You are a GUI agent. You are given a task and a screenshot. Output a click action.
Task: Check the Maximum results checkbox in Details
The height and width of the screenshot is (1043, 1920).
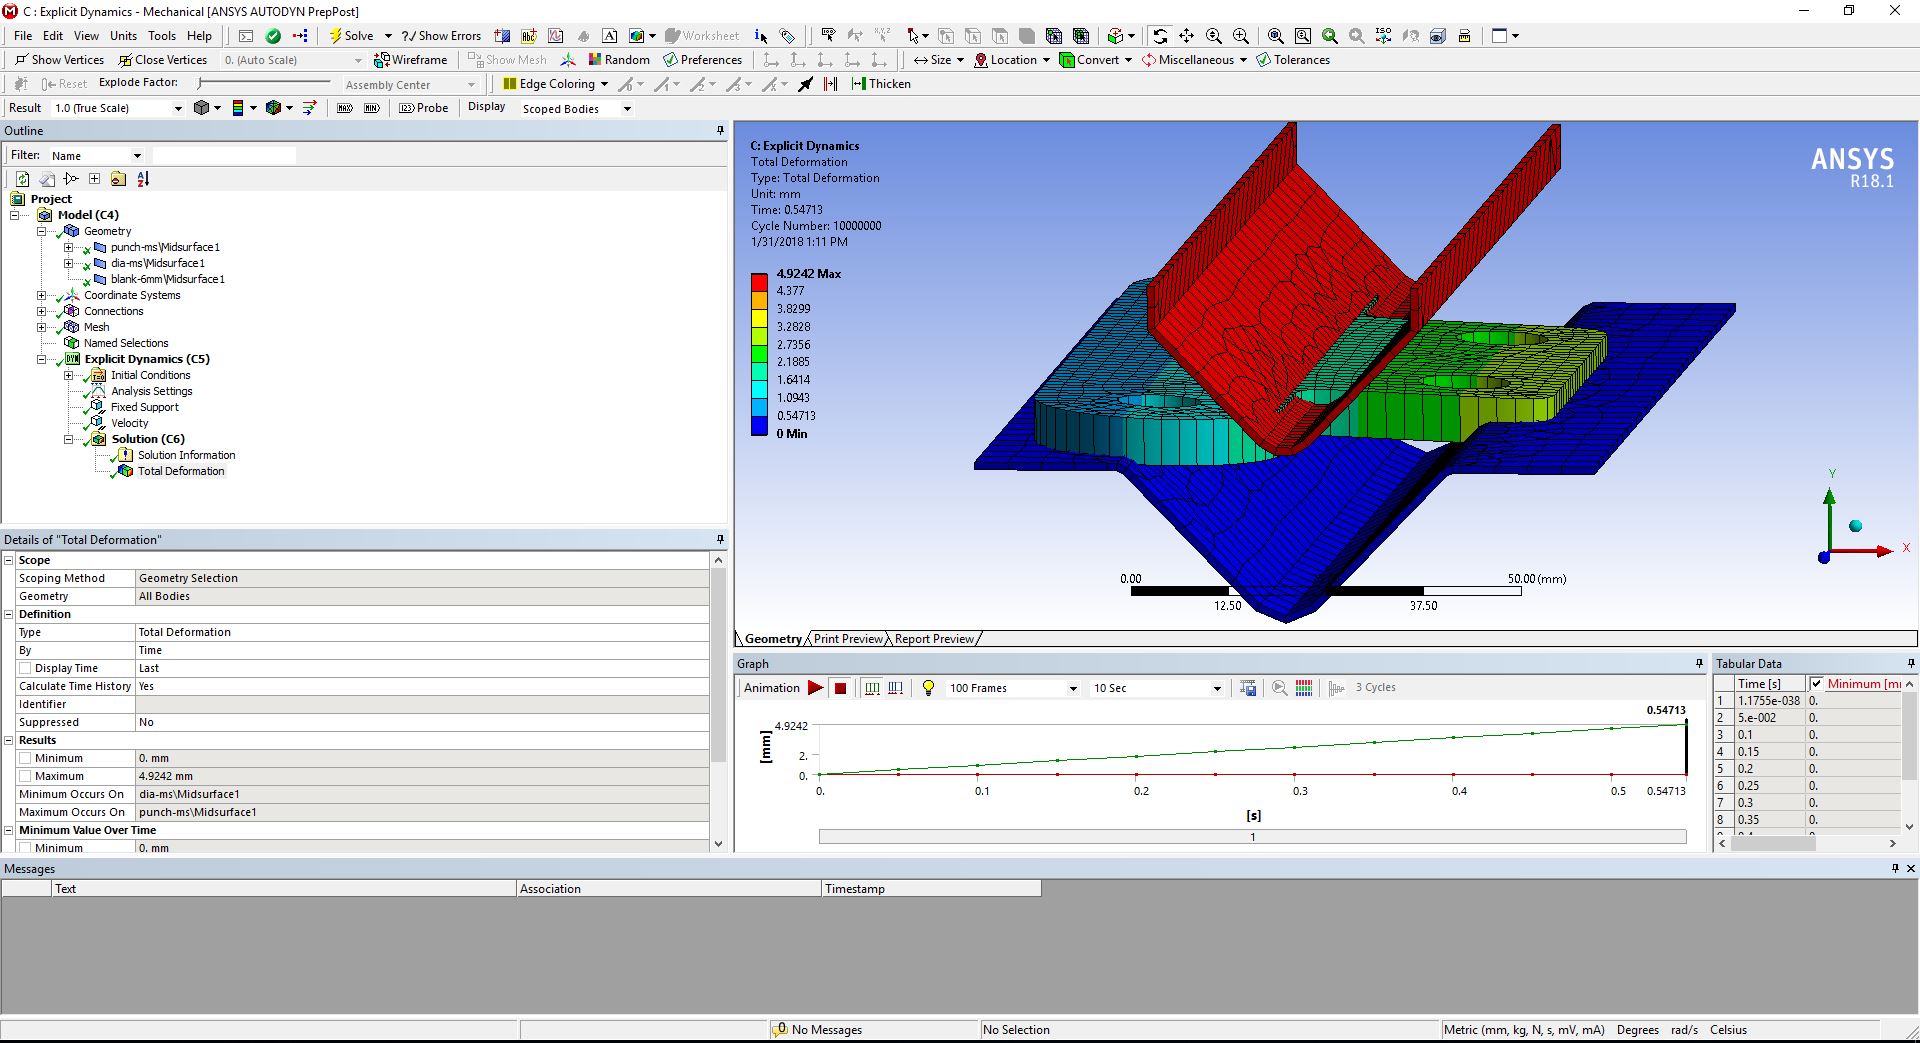(26, 776)
